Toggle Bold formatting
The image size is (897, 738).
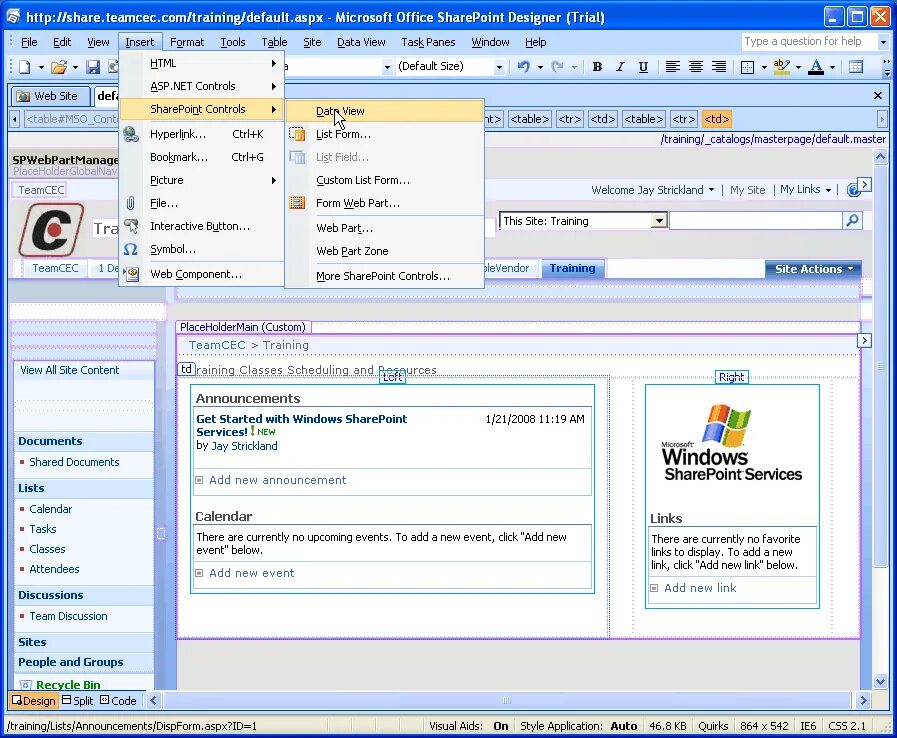point(597,66)
